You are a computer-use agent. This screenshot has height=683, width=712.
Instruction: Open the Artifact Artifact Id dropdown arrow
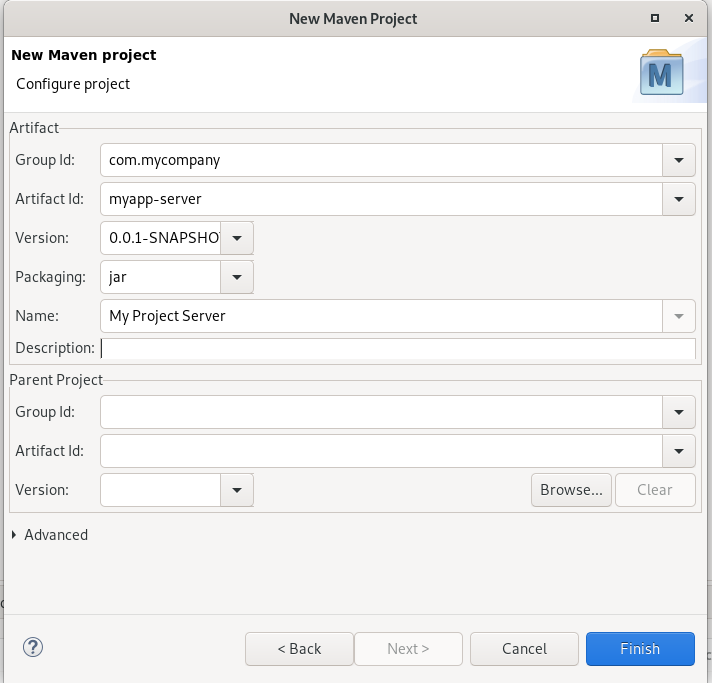point(679,199)
